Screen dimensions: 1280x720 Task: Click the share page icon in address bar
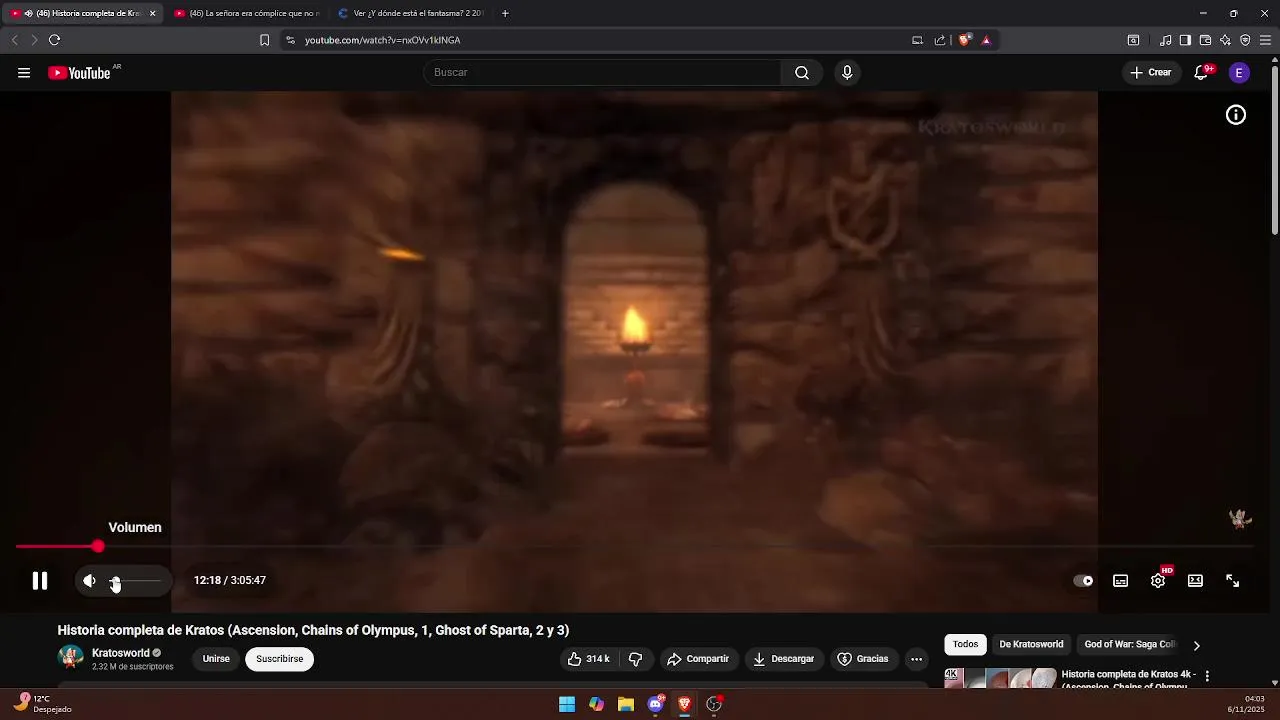pyautogui.click(x=940, y=40)
